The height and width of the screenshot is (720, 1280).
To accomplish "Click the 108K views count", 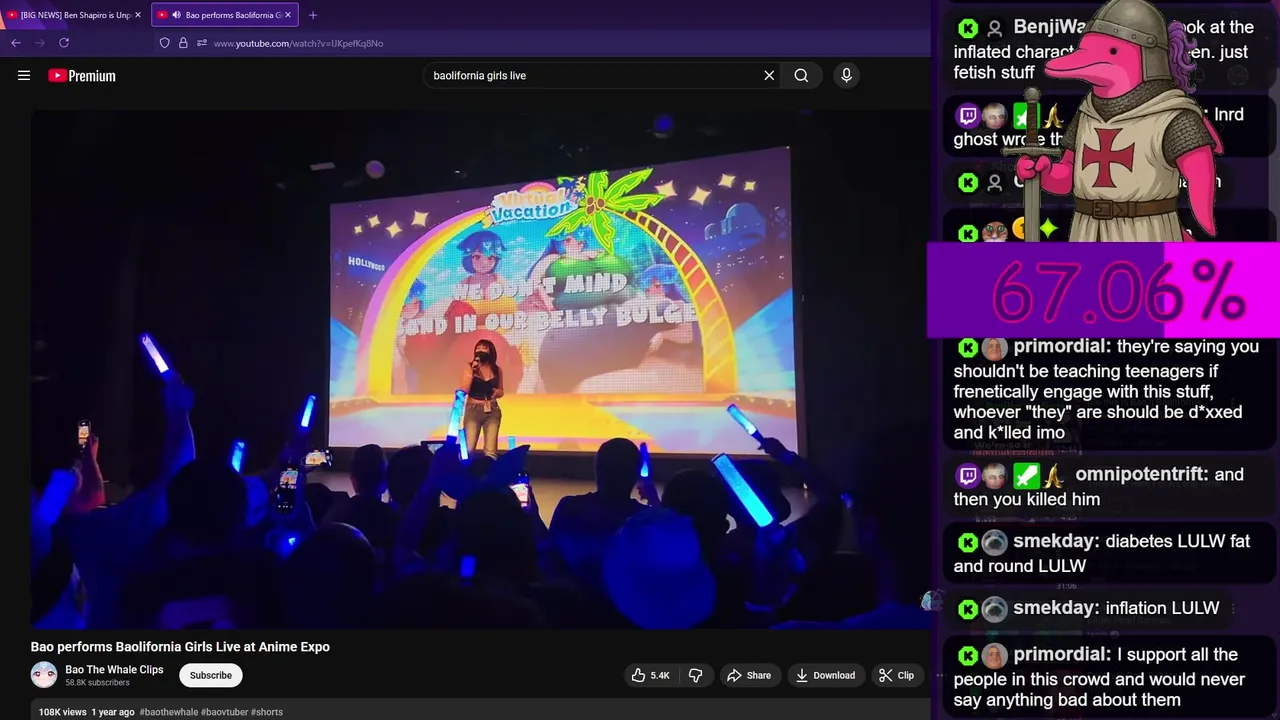I will 63,712.
